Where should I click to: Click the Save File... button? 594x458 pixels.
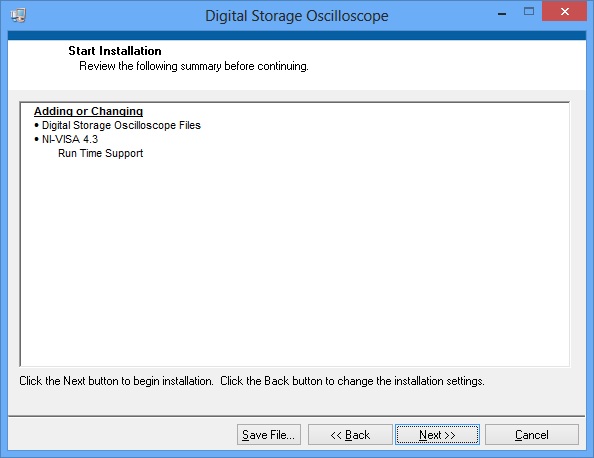click(269, 435)
